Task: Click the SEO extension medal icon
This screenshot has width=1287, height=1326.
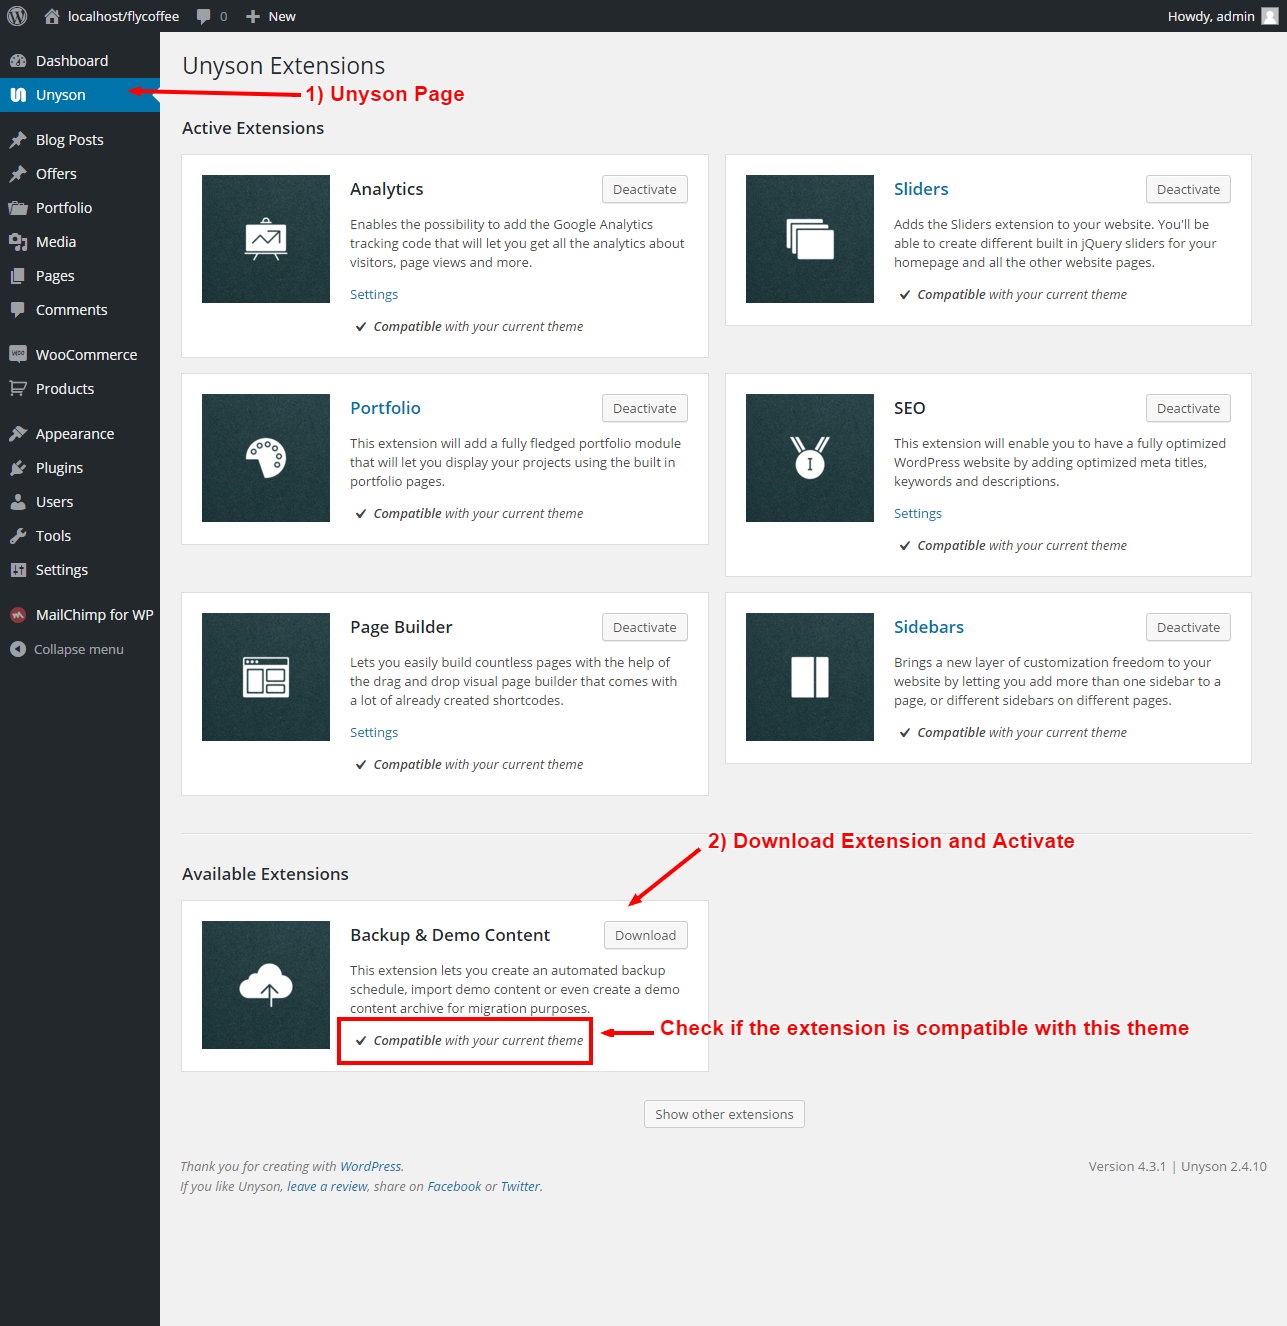Action: 810,458
